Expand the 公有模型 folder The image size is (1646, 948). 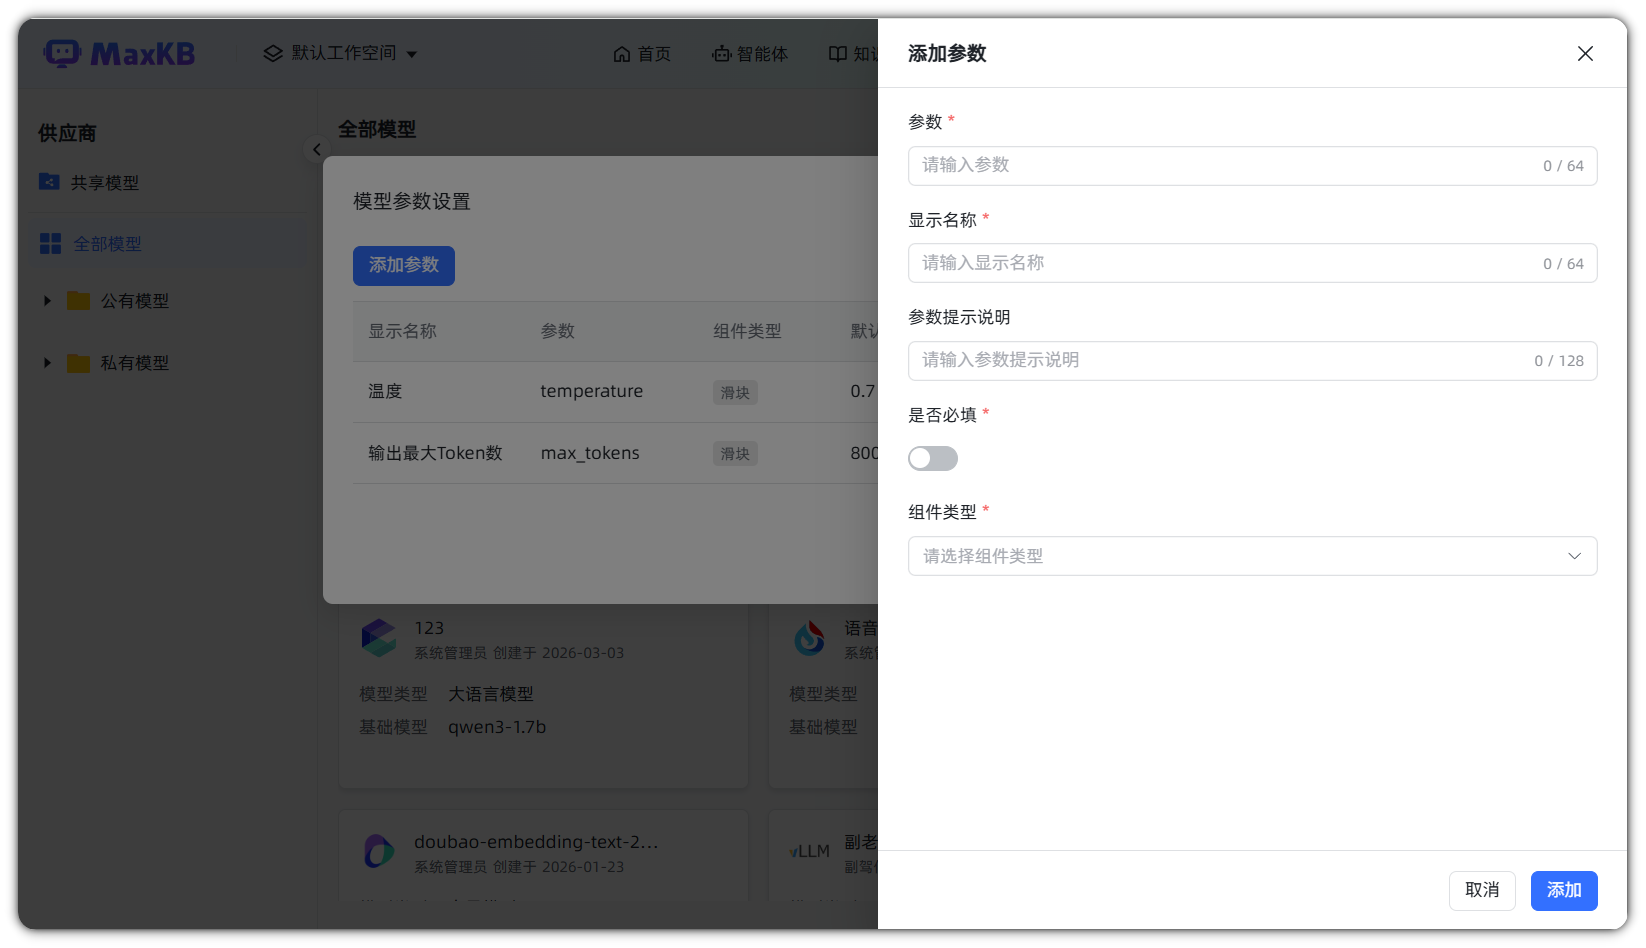(x=47, y=301)
